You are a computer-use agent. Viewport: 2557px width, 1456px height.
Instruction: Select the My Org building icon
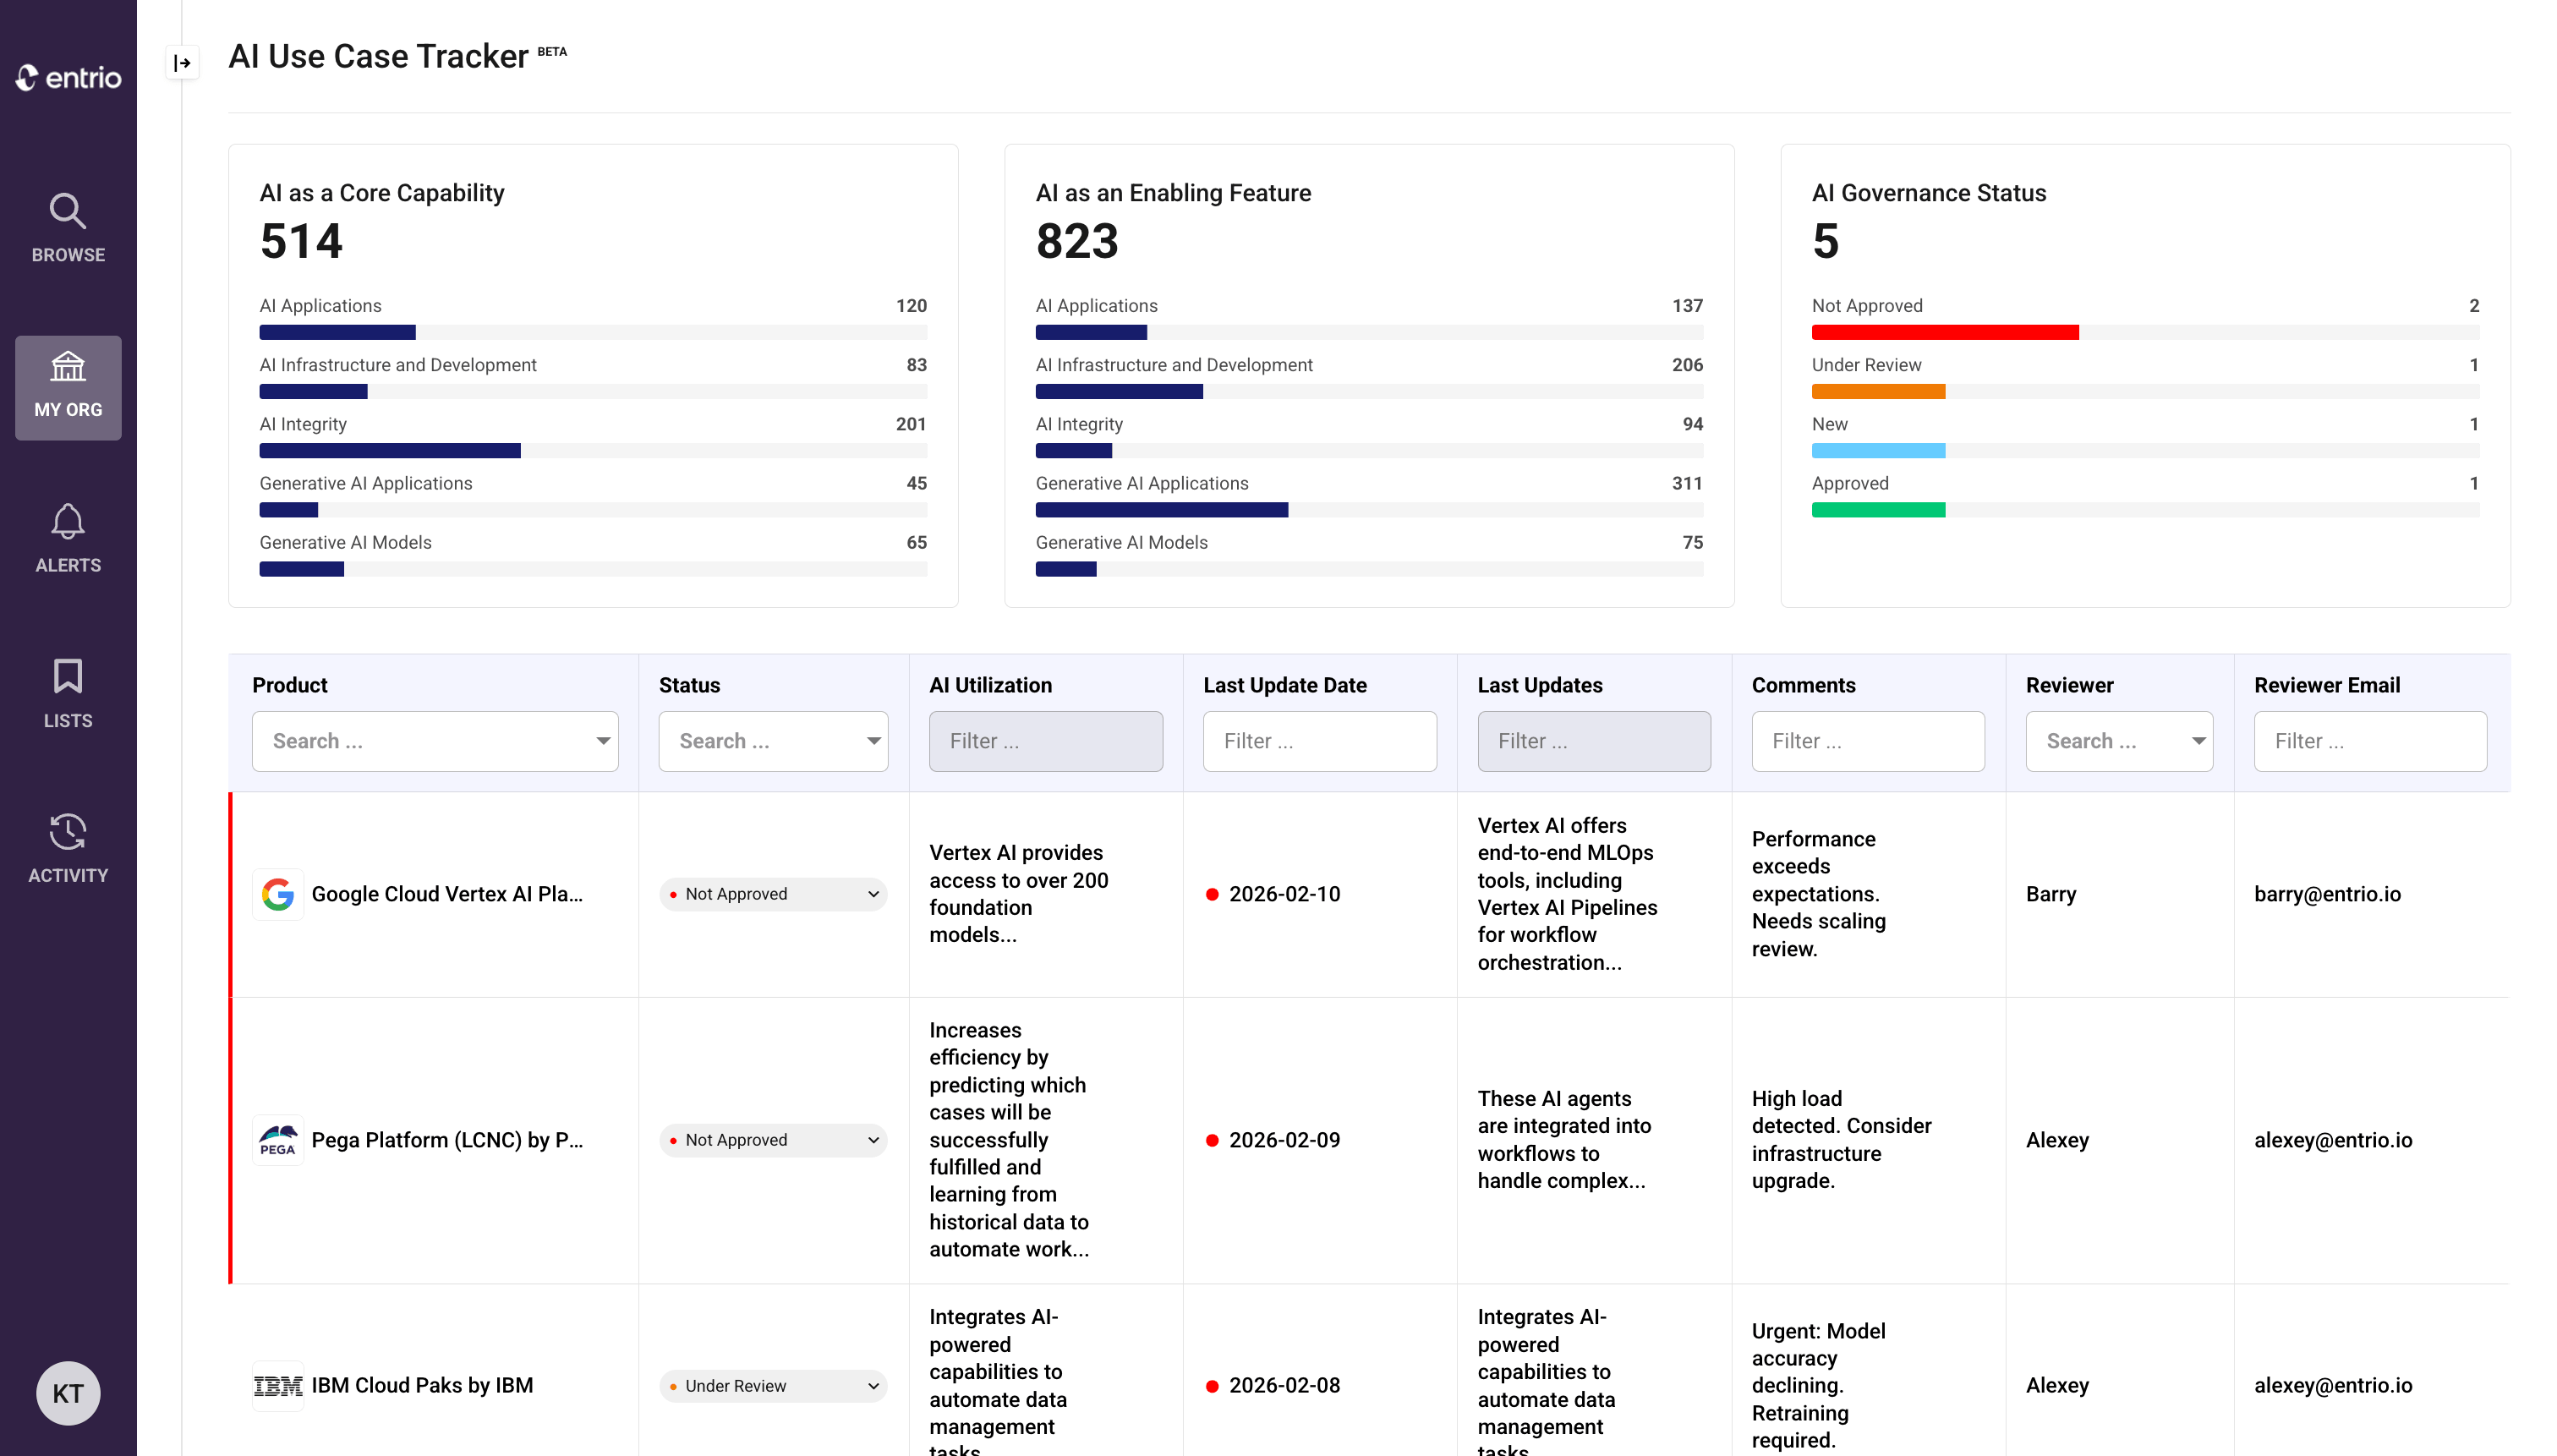[68, 367]
